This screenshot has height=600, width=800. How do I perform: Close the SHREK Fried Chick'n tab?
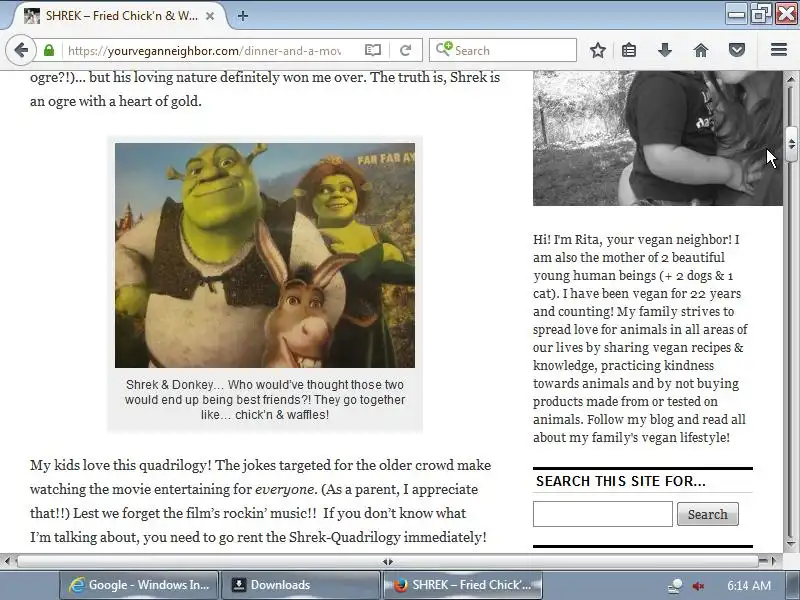click(210, 16)
